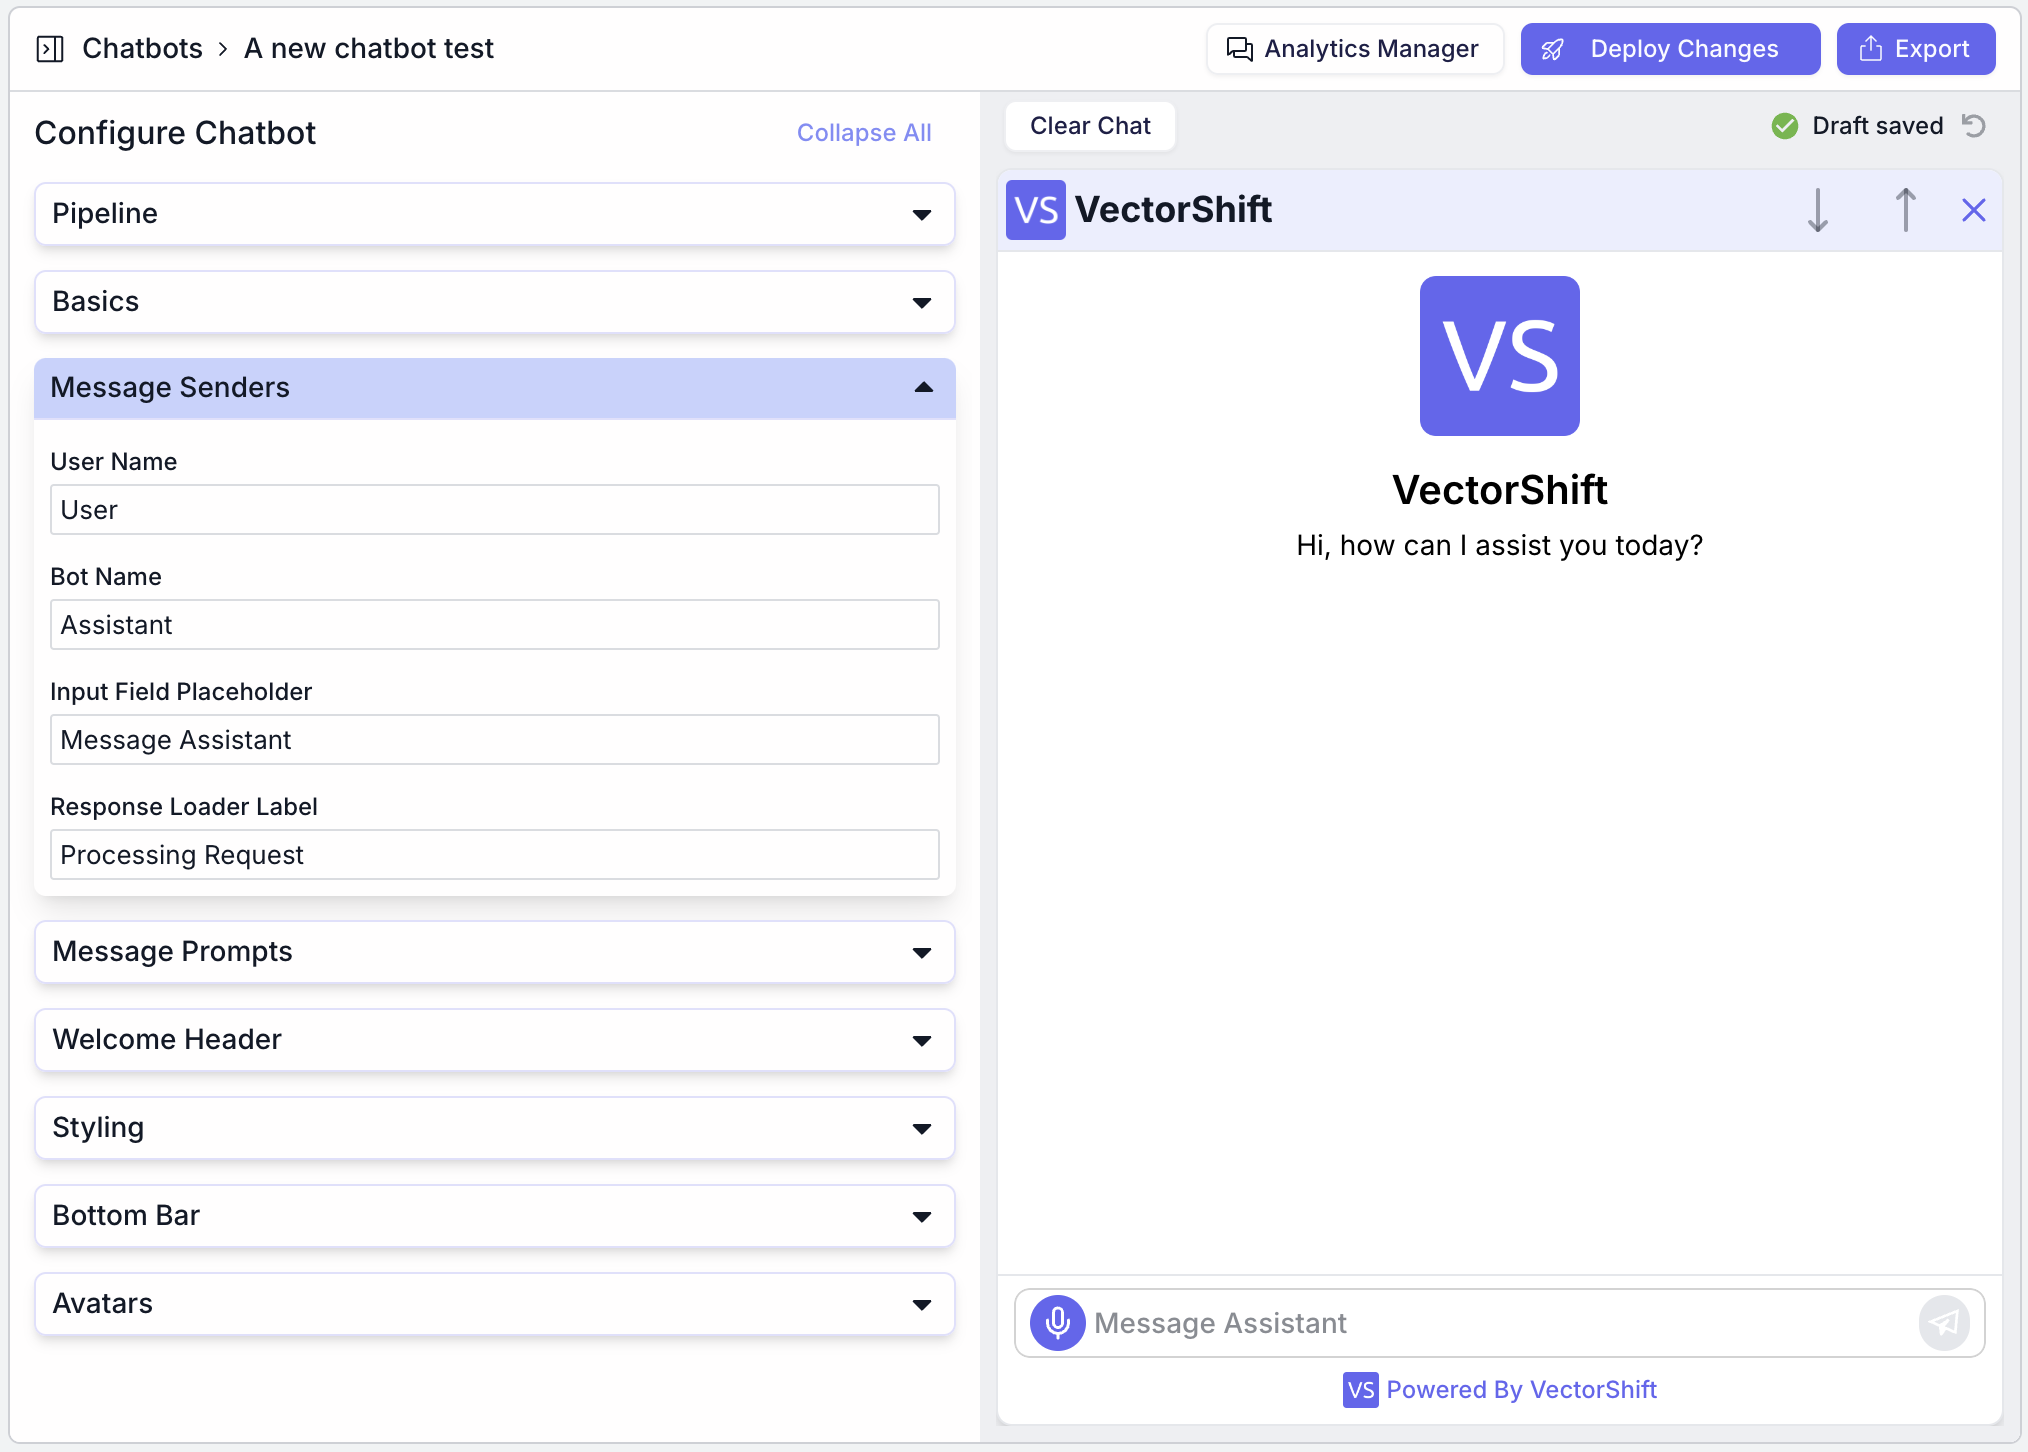The height and width of the screenshot is (1452, 2028).
Task: Select Chatbots in the breadcrumb navigation
Action: pyautogui.click(x=143, y=48)
